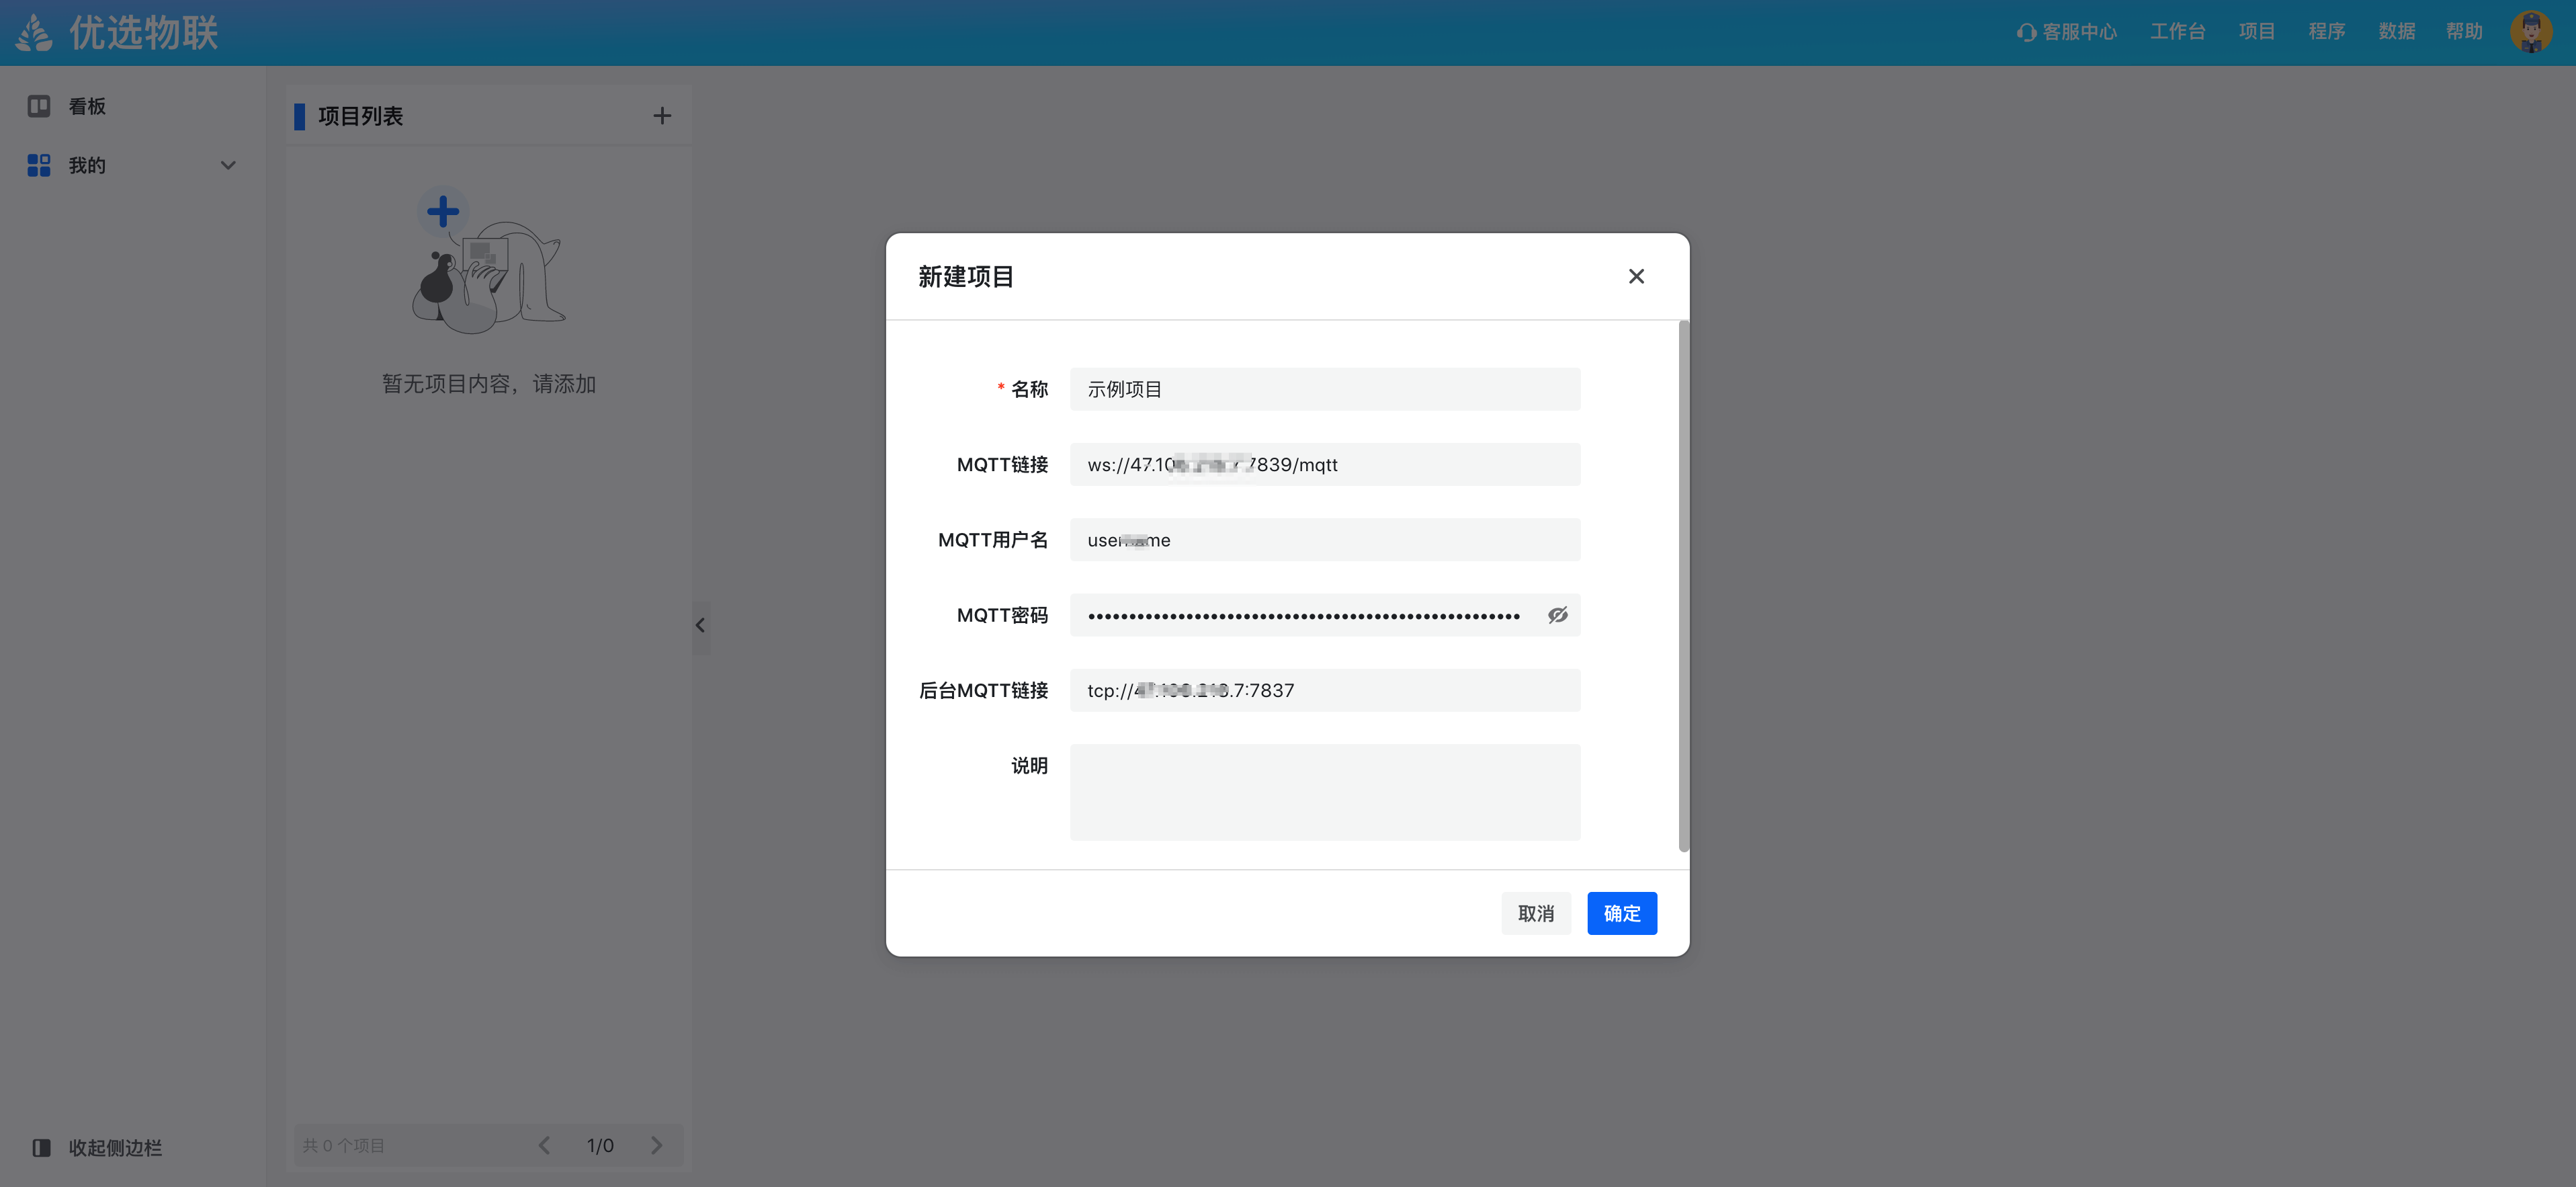Expand the 我的 sidebar chevron

228,166
